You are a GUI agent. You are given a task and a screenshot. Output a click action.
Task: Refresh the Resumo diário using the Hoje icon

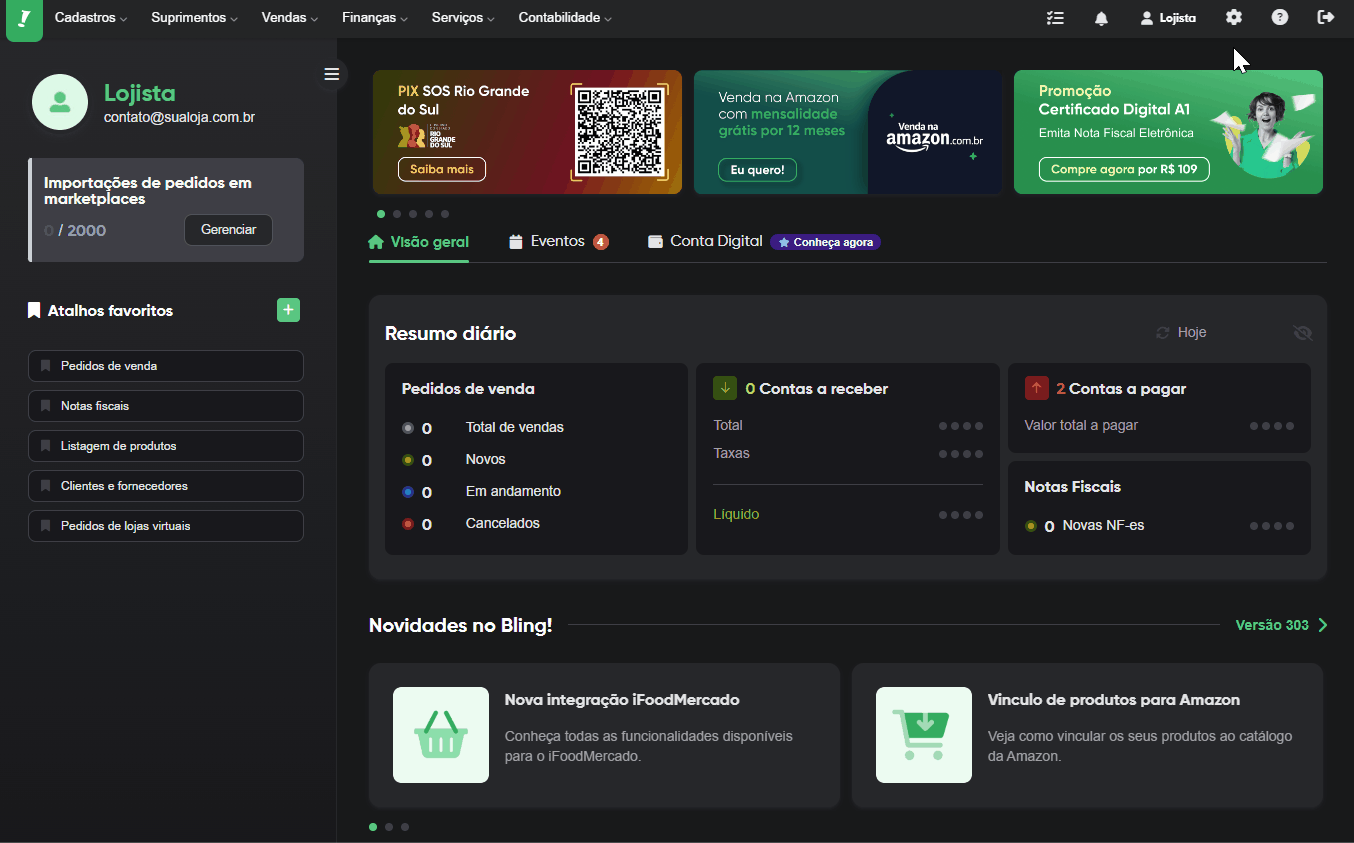pos(1162,333)
